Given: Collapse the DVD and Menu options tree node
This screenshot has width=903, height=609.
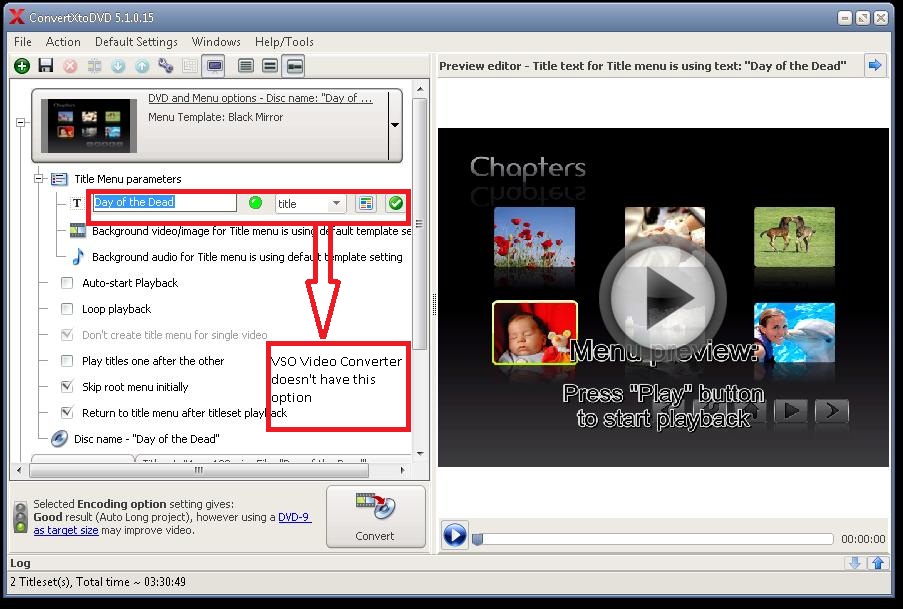Looking at the screenshot, I should (21, 122).
